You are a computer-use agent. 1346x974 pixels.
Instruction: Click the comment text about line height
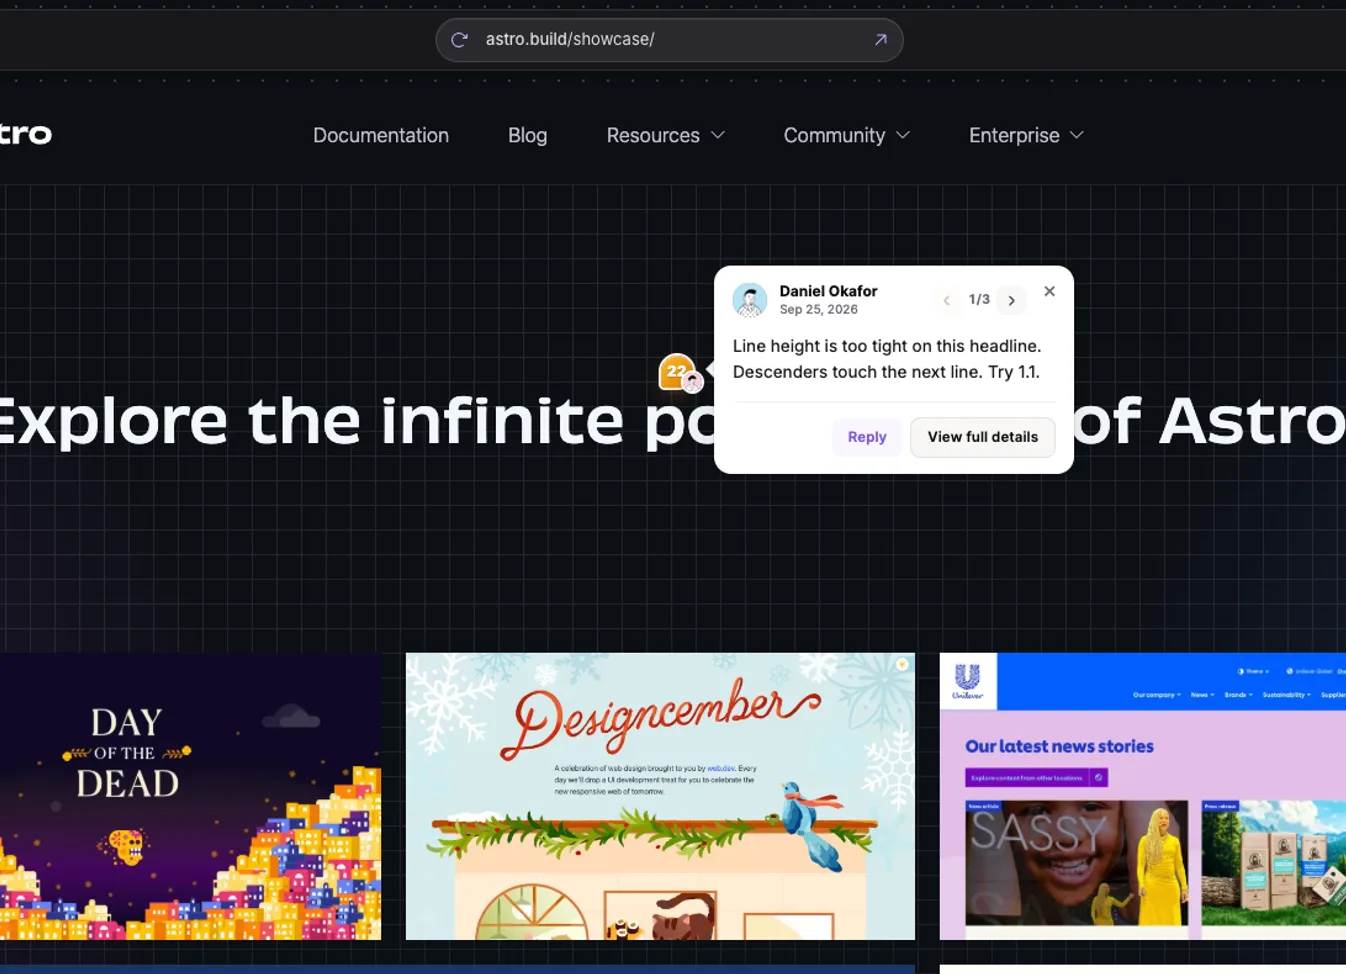point(887,359)
